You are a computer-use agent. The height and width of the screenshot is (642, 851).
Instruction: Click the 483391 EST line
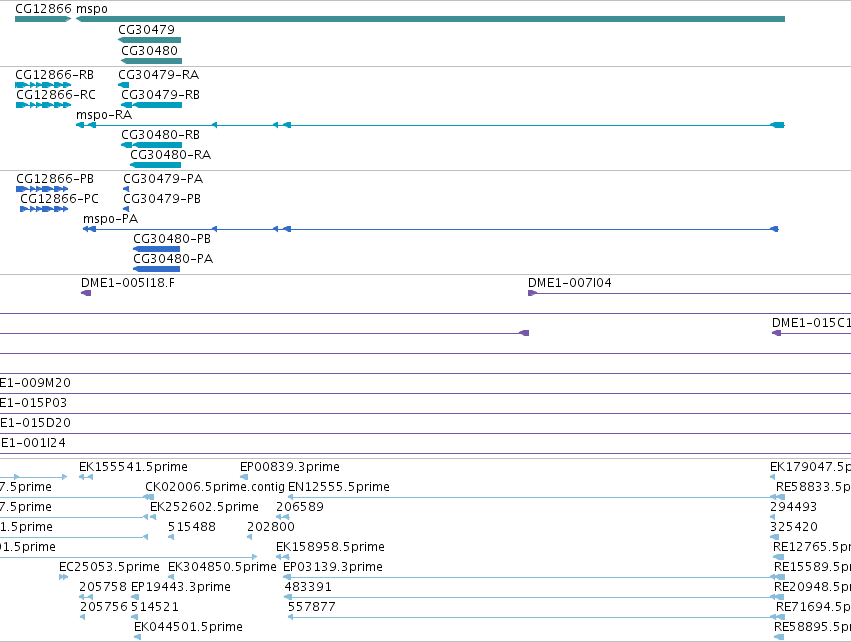(534, 597)
